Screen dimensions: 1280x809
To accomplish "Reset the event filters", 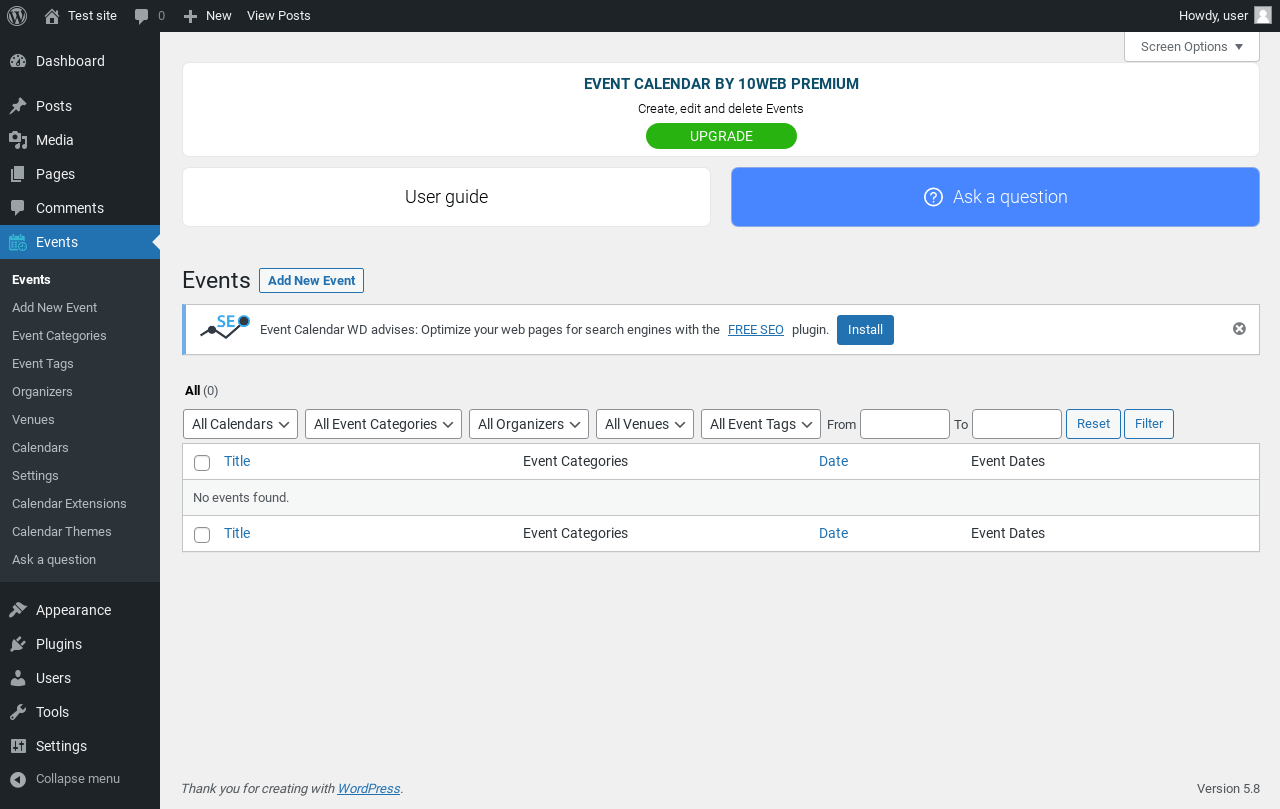I will 1093,424.
